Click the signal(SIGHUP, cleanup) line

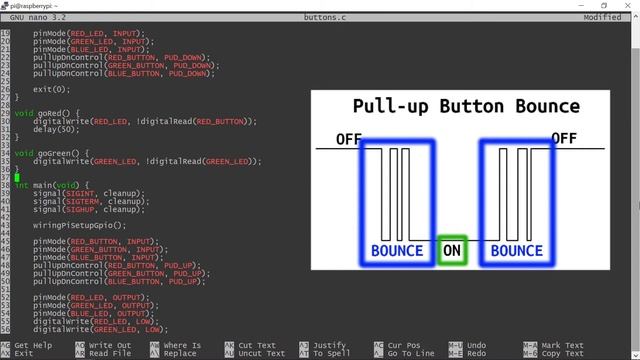click(89, 209)
